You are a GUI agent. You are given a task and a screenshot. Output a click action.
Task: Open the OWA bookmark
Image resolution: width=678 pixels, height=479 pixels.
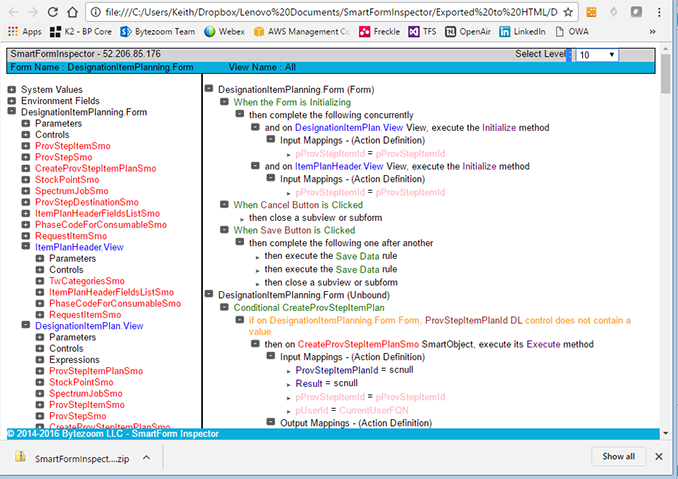click(572, 32)
